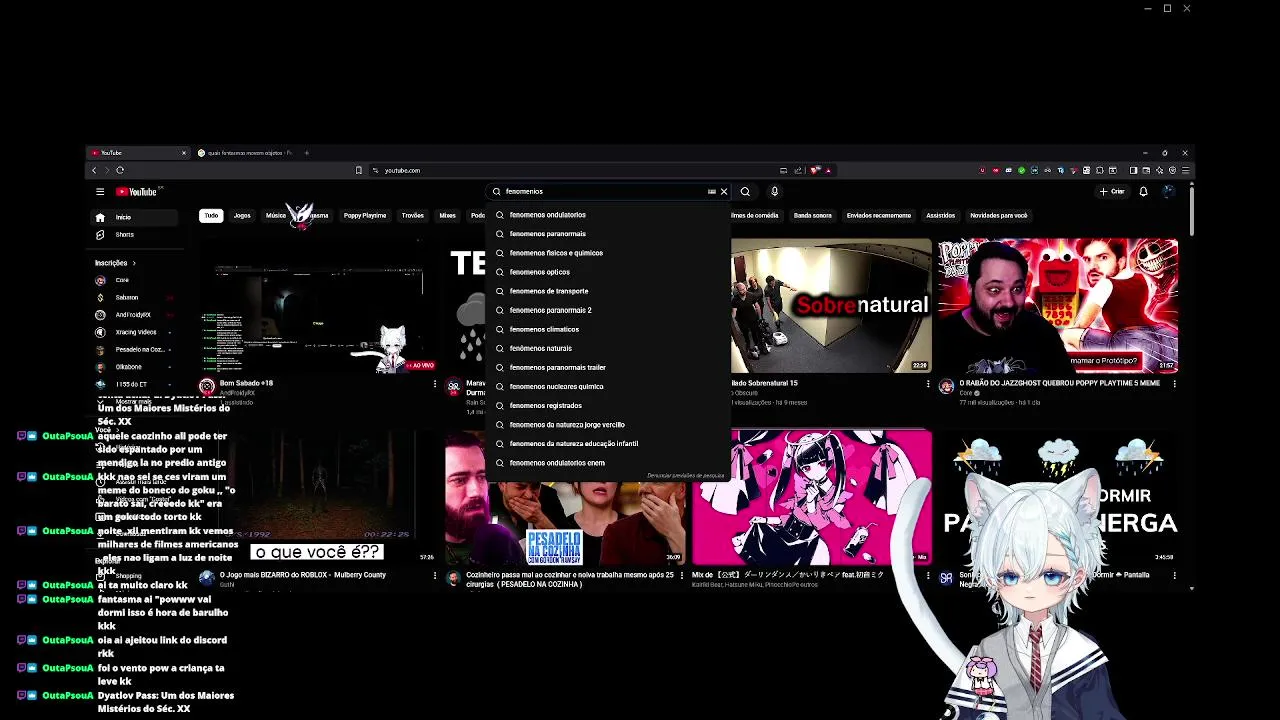
Task: Click the magnifier search button
Action: tap(745, 191)
